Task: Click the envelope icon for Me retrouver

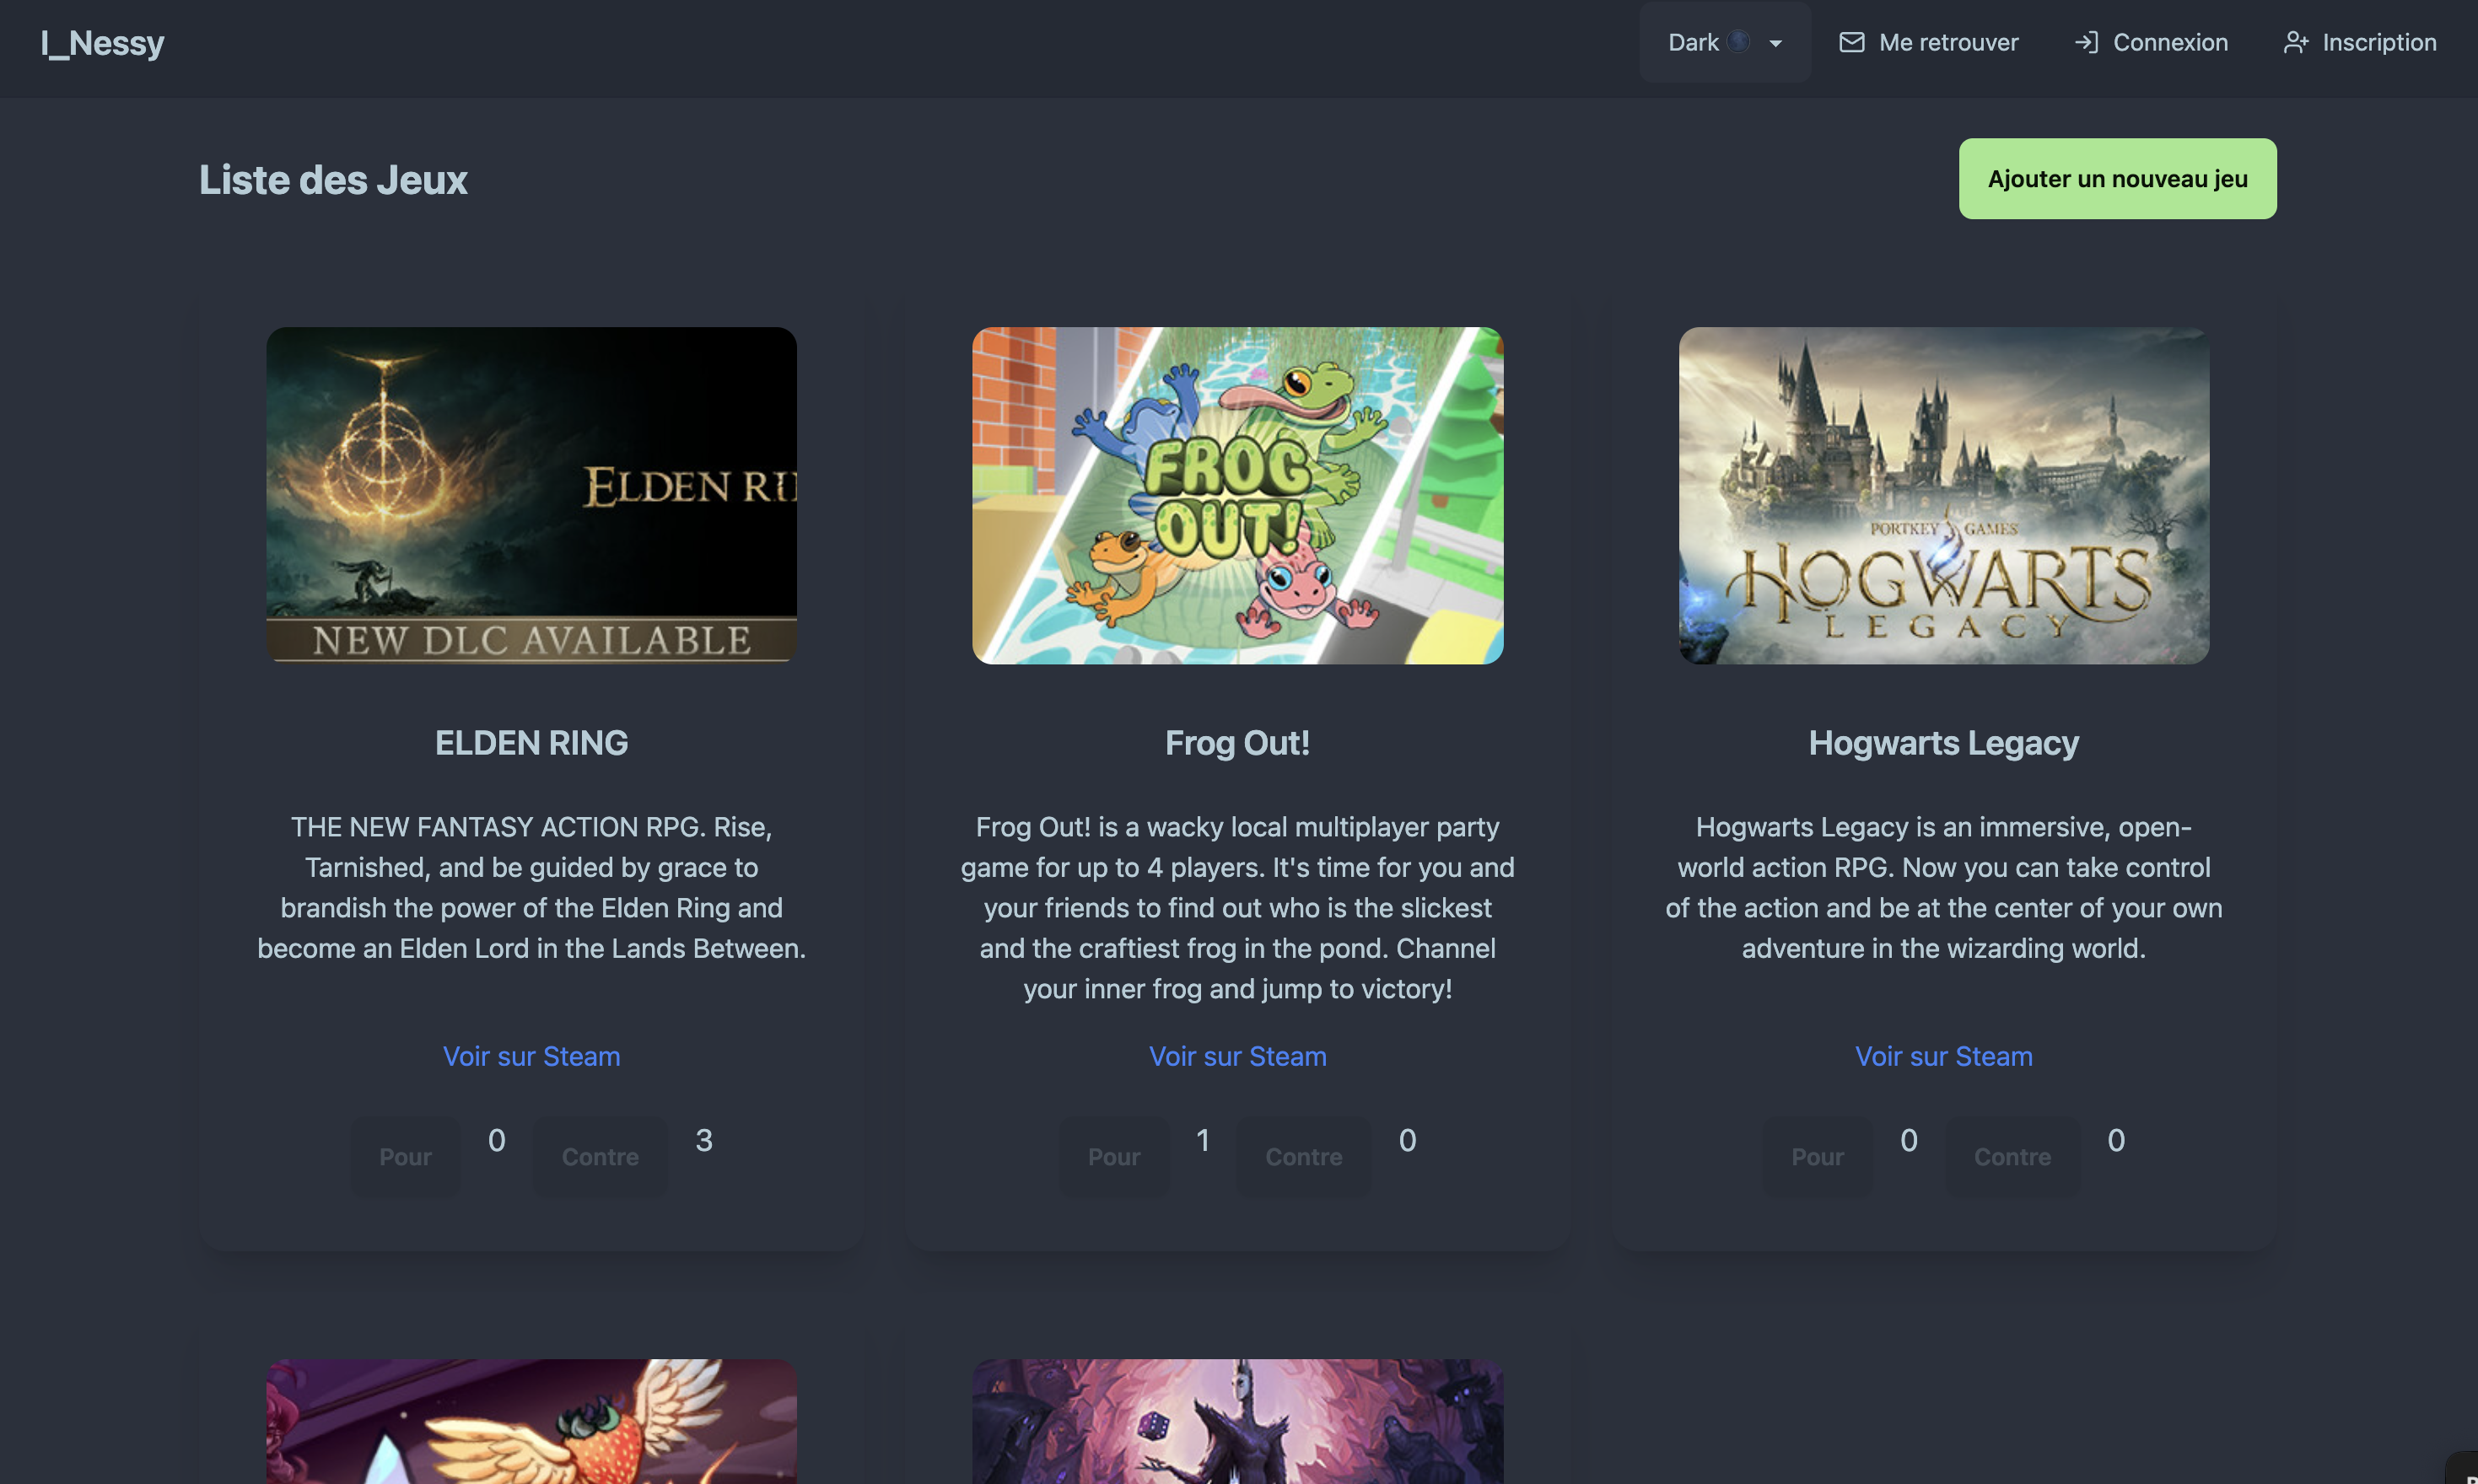Action: 1851,42
